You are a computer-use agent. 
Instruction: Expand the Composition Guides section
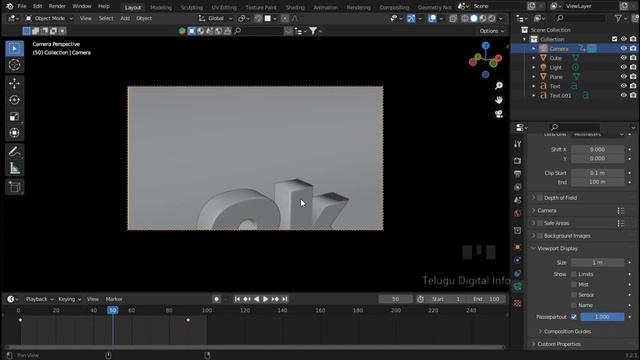(540, 331)
